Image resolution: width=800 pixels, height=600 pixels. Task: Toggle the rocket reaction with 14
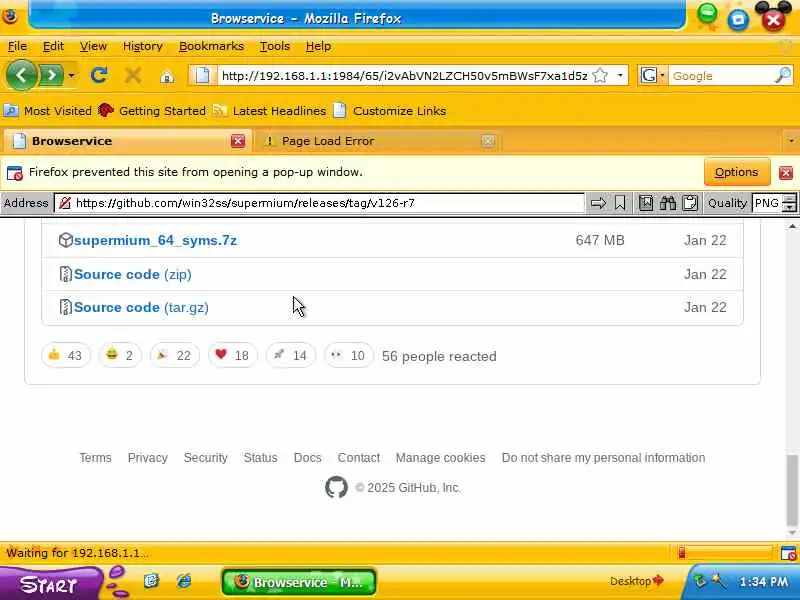coord(290,355)
